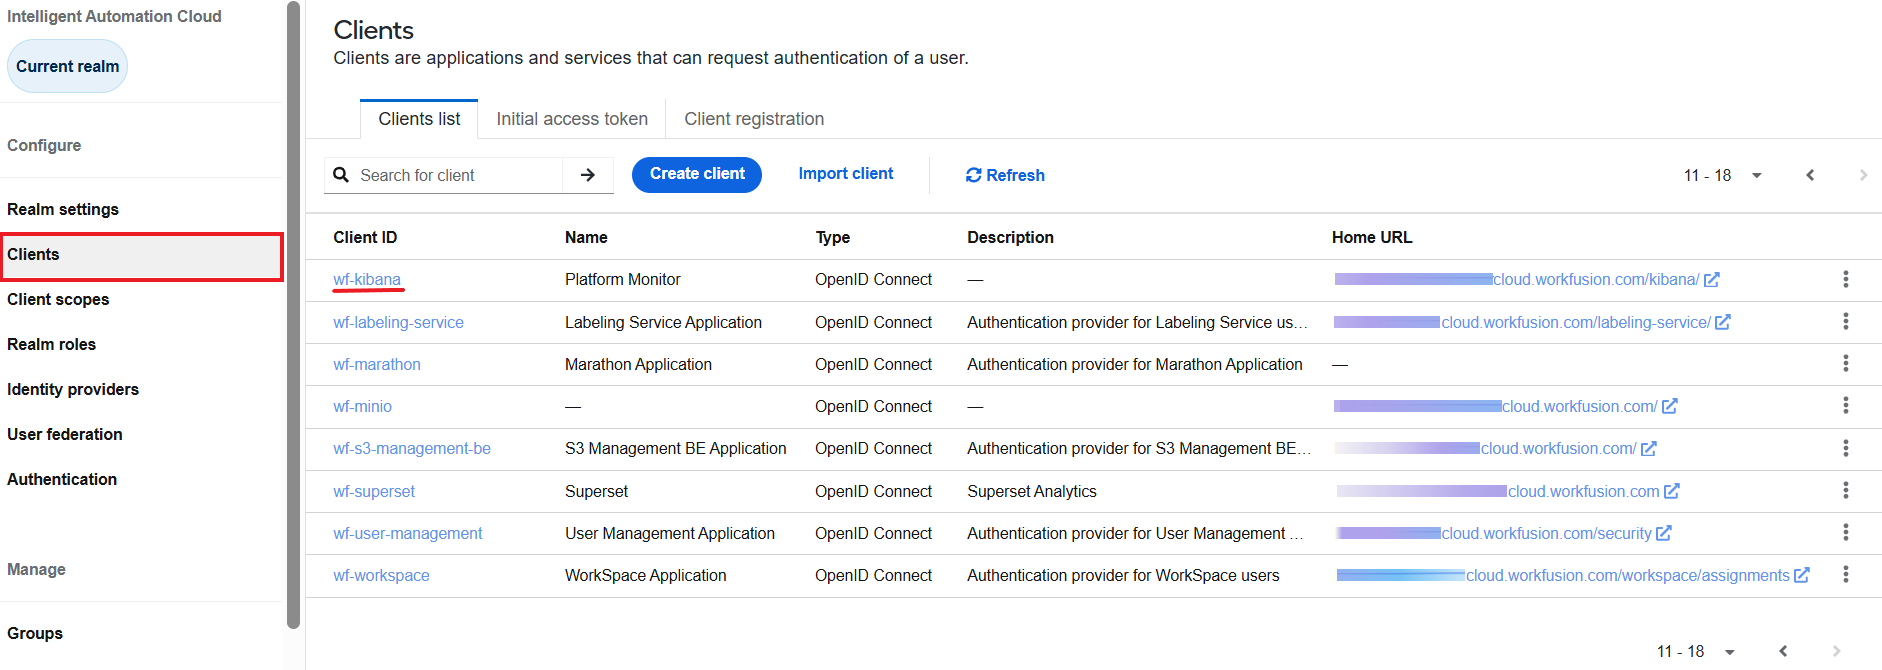Click the Client ID column header

(365, 237)
